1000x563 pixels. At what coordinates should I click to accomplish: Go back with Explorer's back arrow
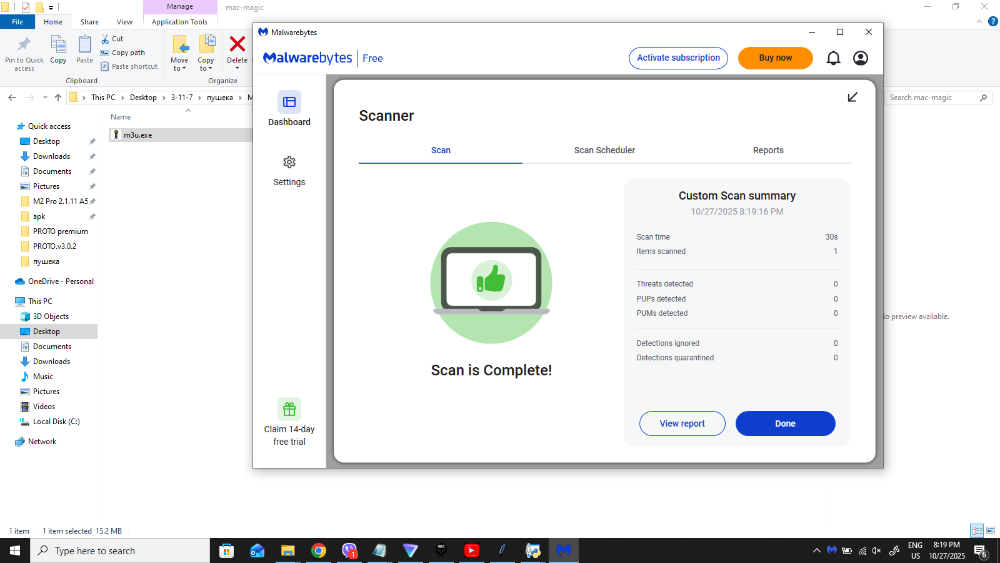click(x=12, y=98)
